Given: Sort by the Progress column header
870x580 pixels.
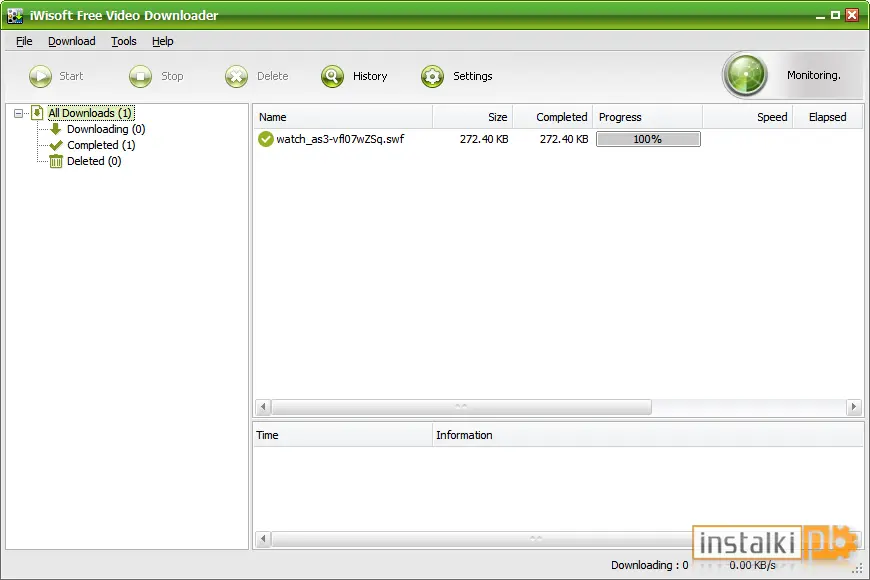Looking at the screenshot, I should (x=648, y=117).
